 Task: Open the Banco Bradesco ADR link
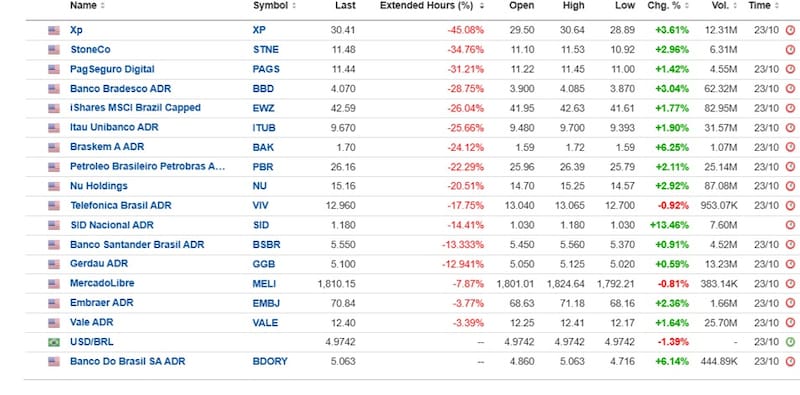pyautogui.click(x=120, y=89)
